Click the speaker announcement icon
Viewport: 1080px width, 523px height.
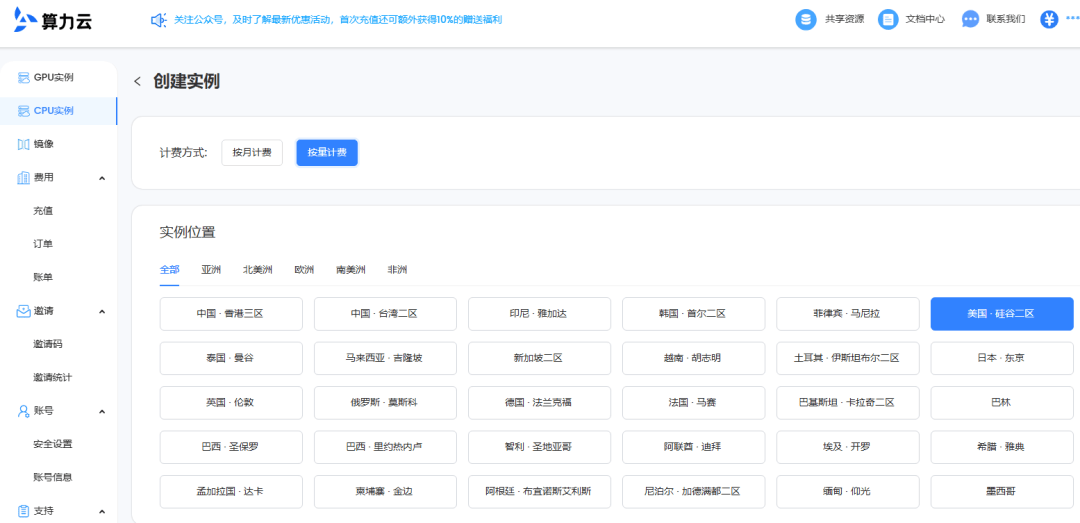pyautogui.click(x=158, y=20)
